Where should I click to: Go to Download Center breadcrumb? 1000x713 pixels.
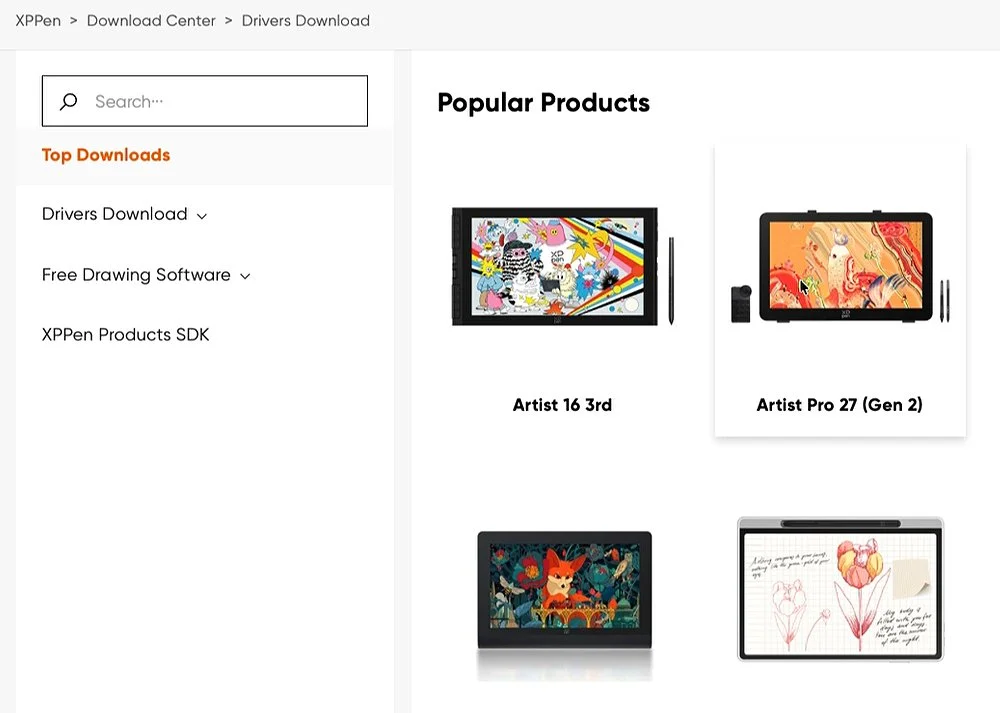[x=151, y=20]
